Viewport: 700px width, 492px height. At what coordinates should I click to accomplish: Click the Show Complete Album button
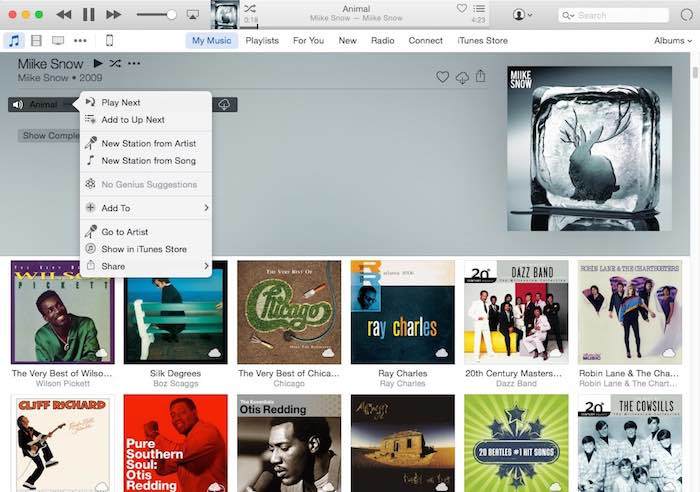pos(50,135)
